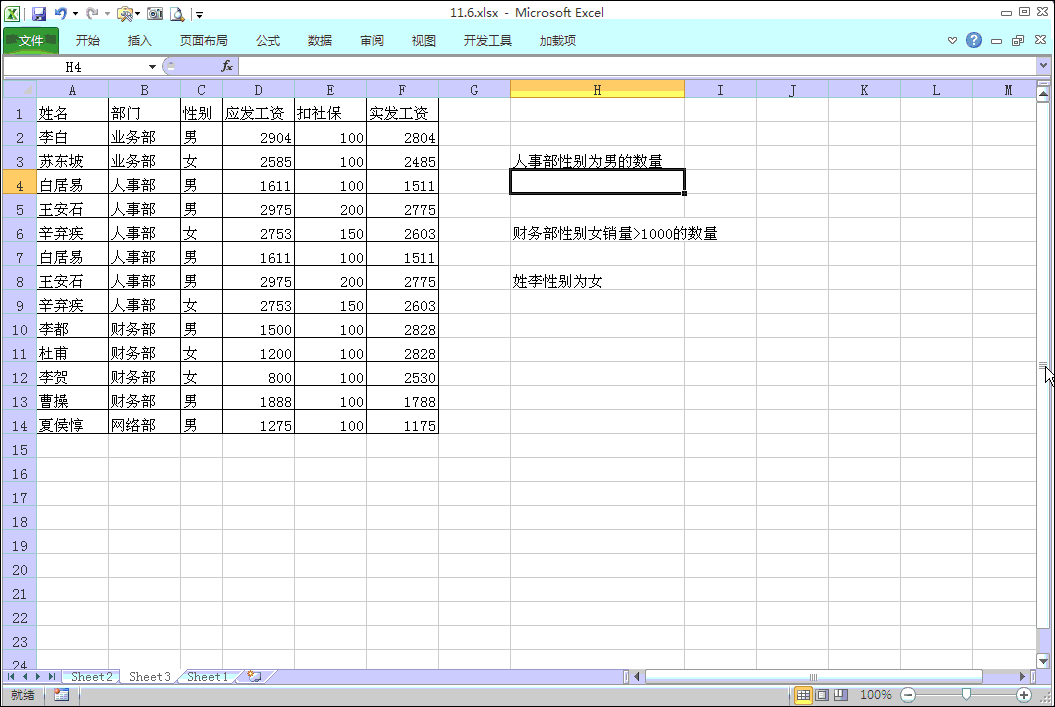This screenshot has width=1055, height=707.
Task: Select column A header
Action: (72, 89)
